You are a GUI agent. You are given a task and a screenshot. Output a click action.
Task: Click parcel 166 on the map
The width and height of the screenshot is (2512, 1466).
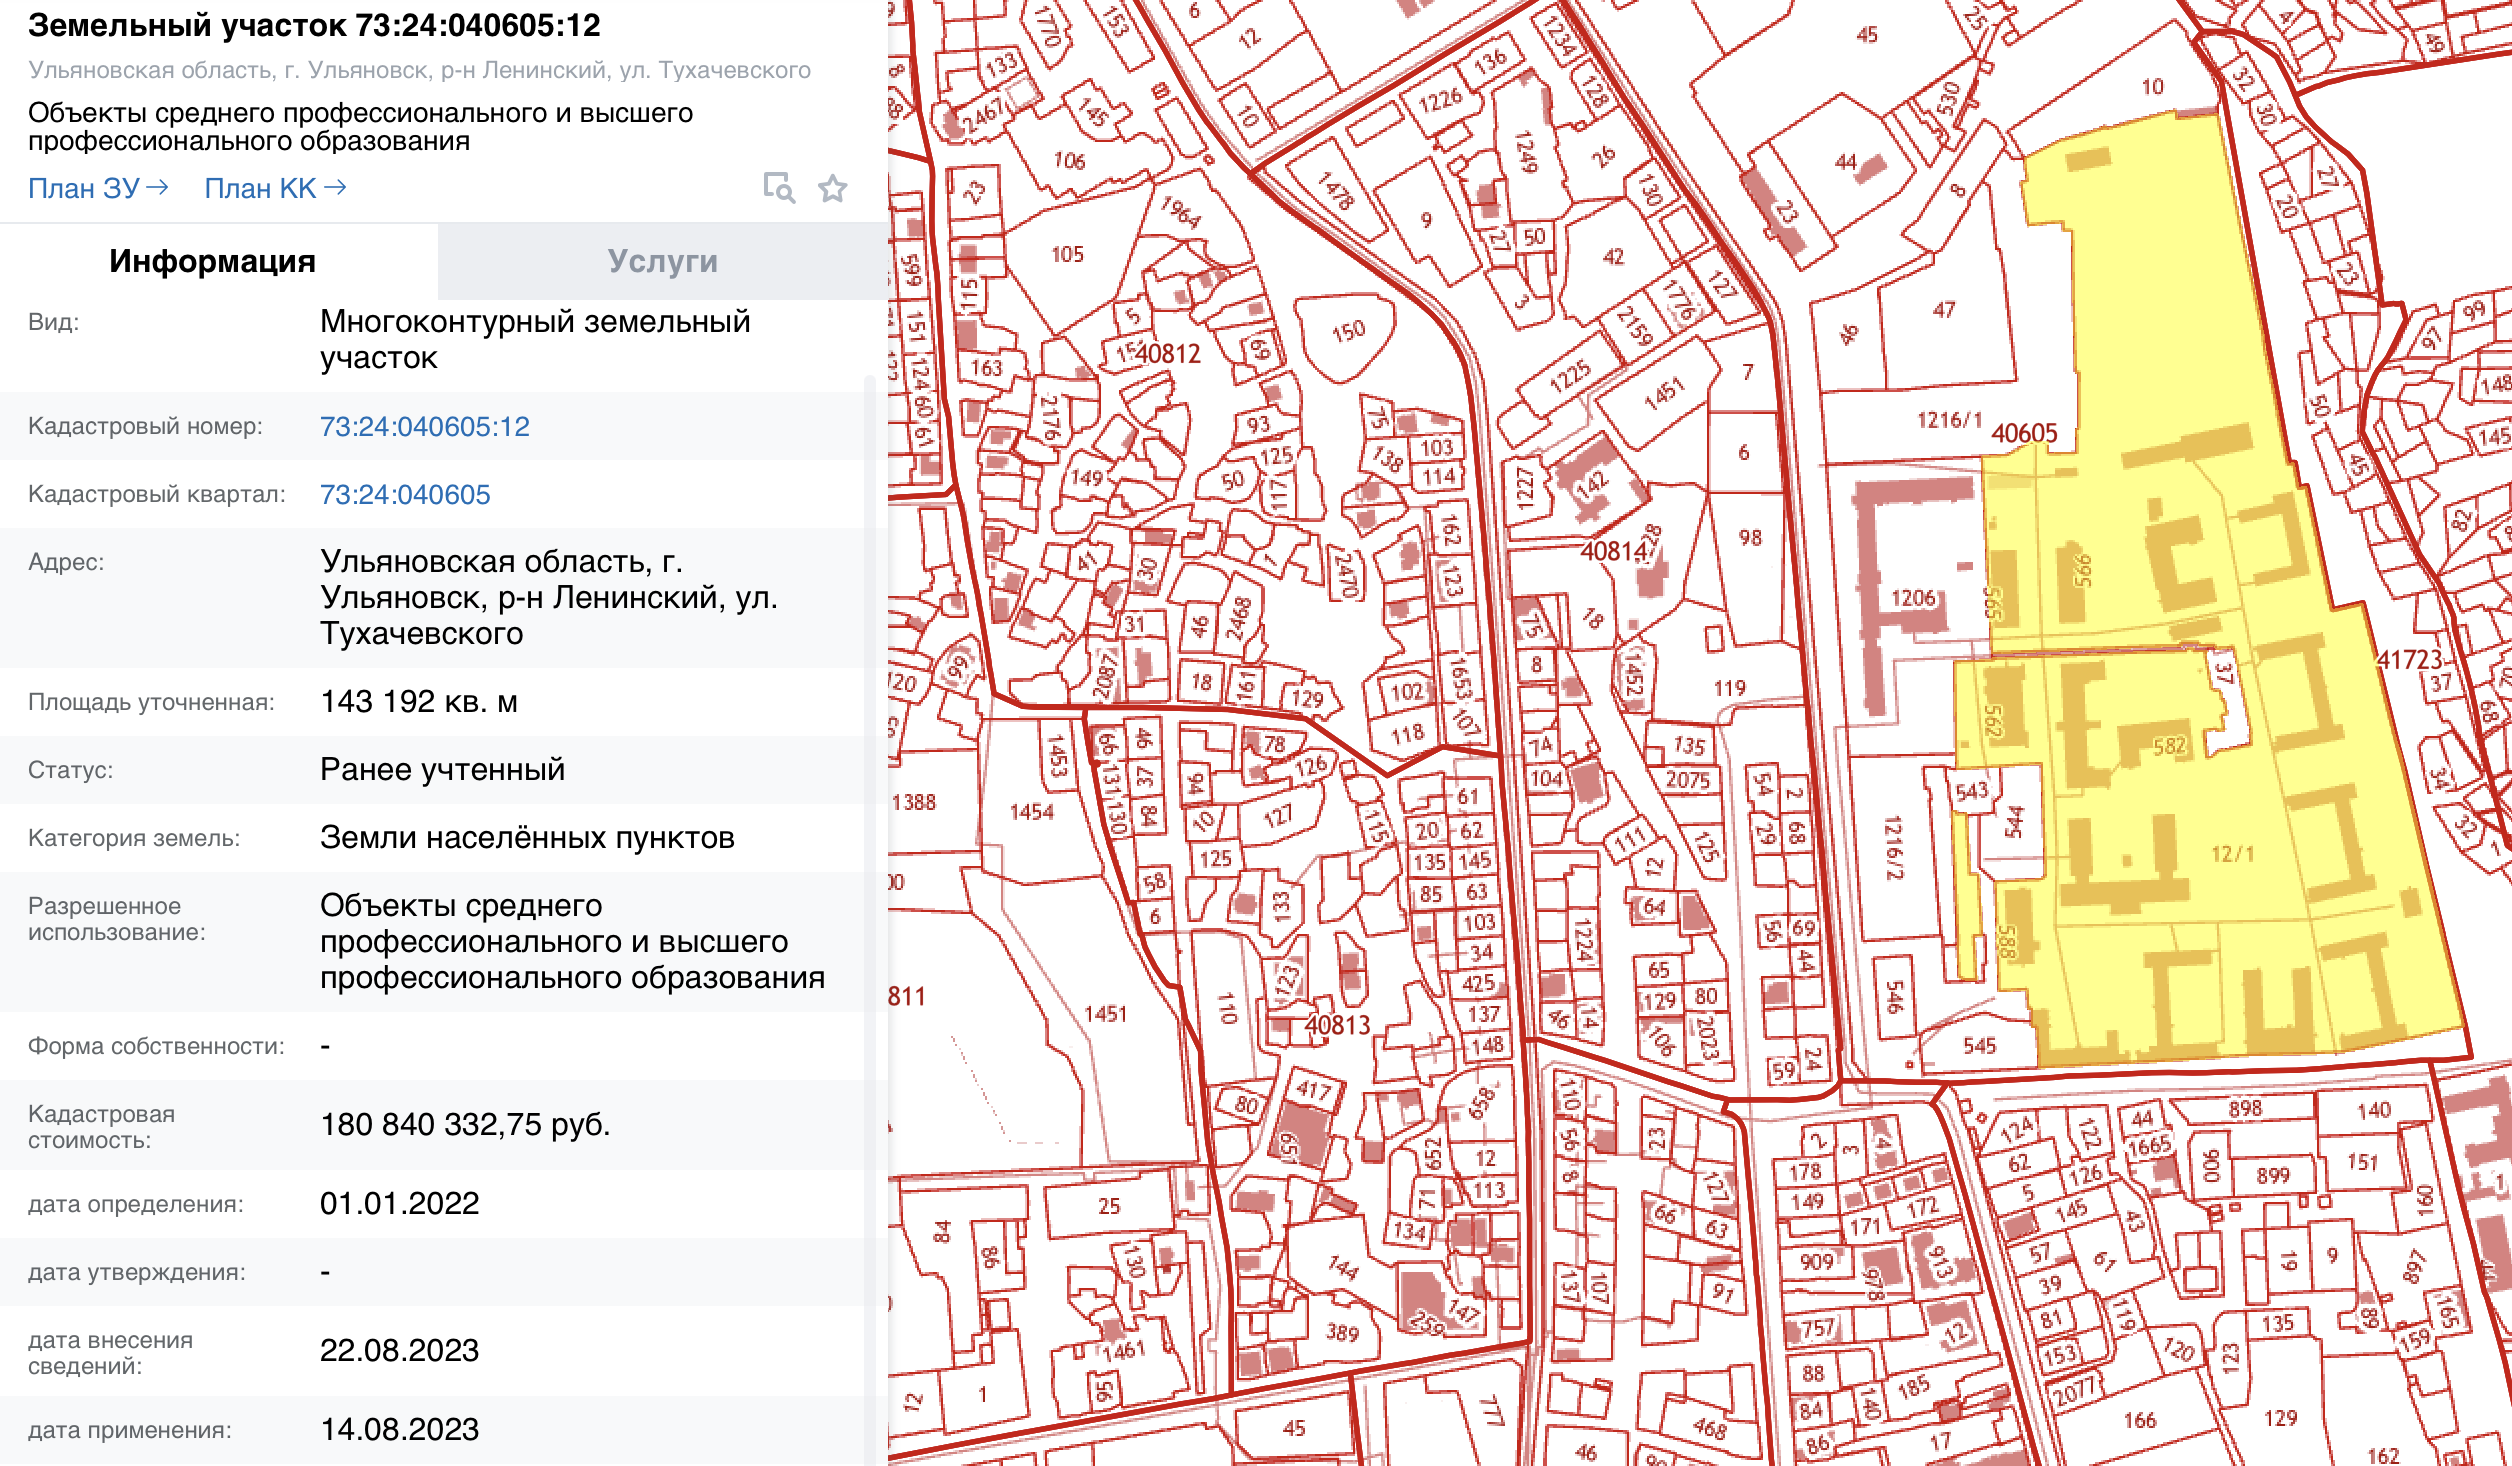pos(2139,1420)
